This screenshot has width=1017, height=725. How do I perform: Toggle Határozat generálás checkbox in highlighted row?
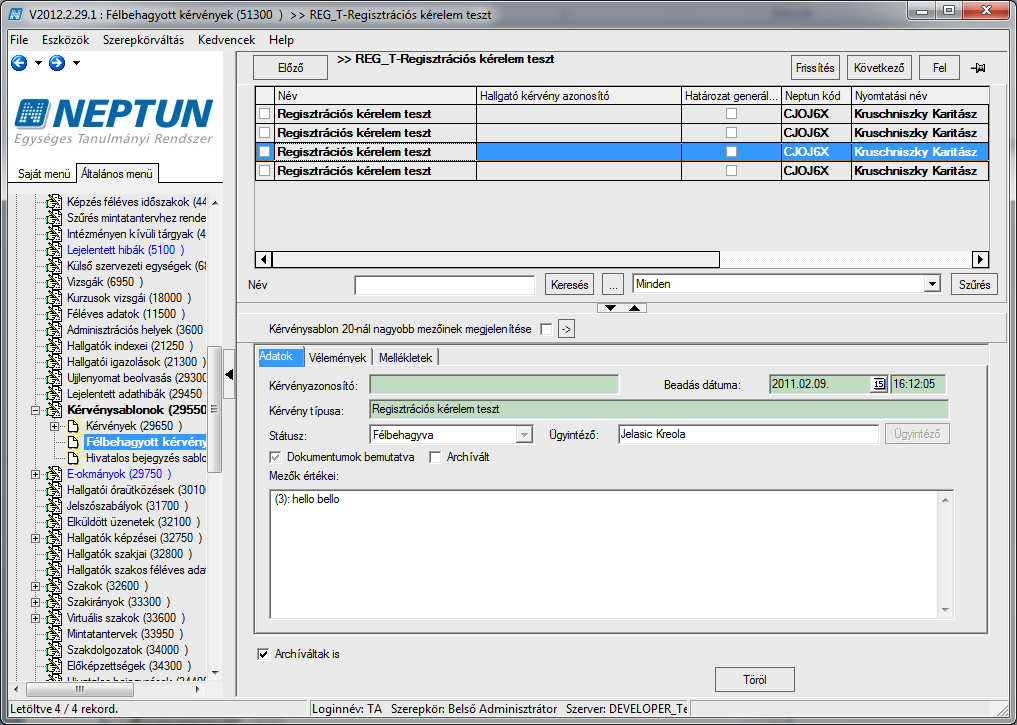pos(732,152)
